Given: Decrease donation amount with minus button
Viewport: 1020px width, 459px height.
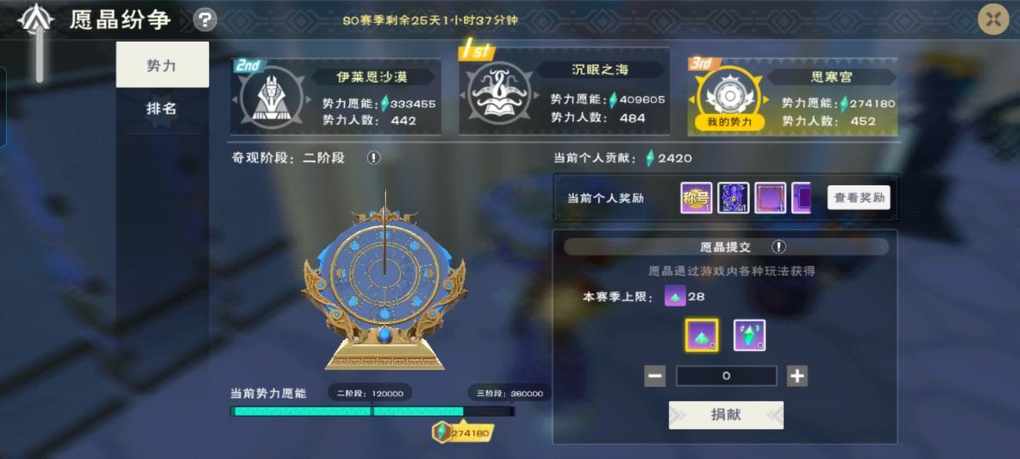Looking at the screenshot, I should tap(655, 376).
